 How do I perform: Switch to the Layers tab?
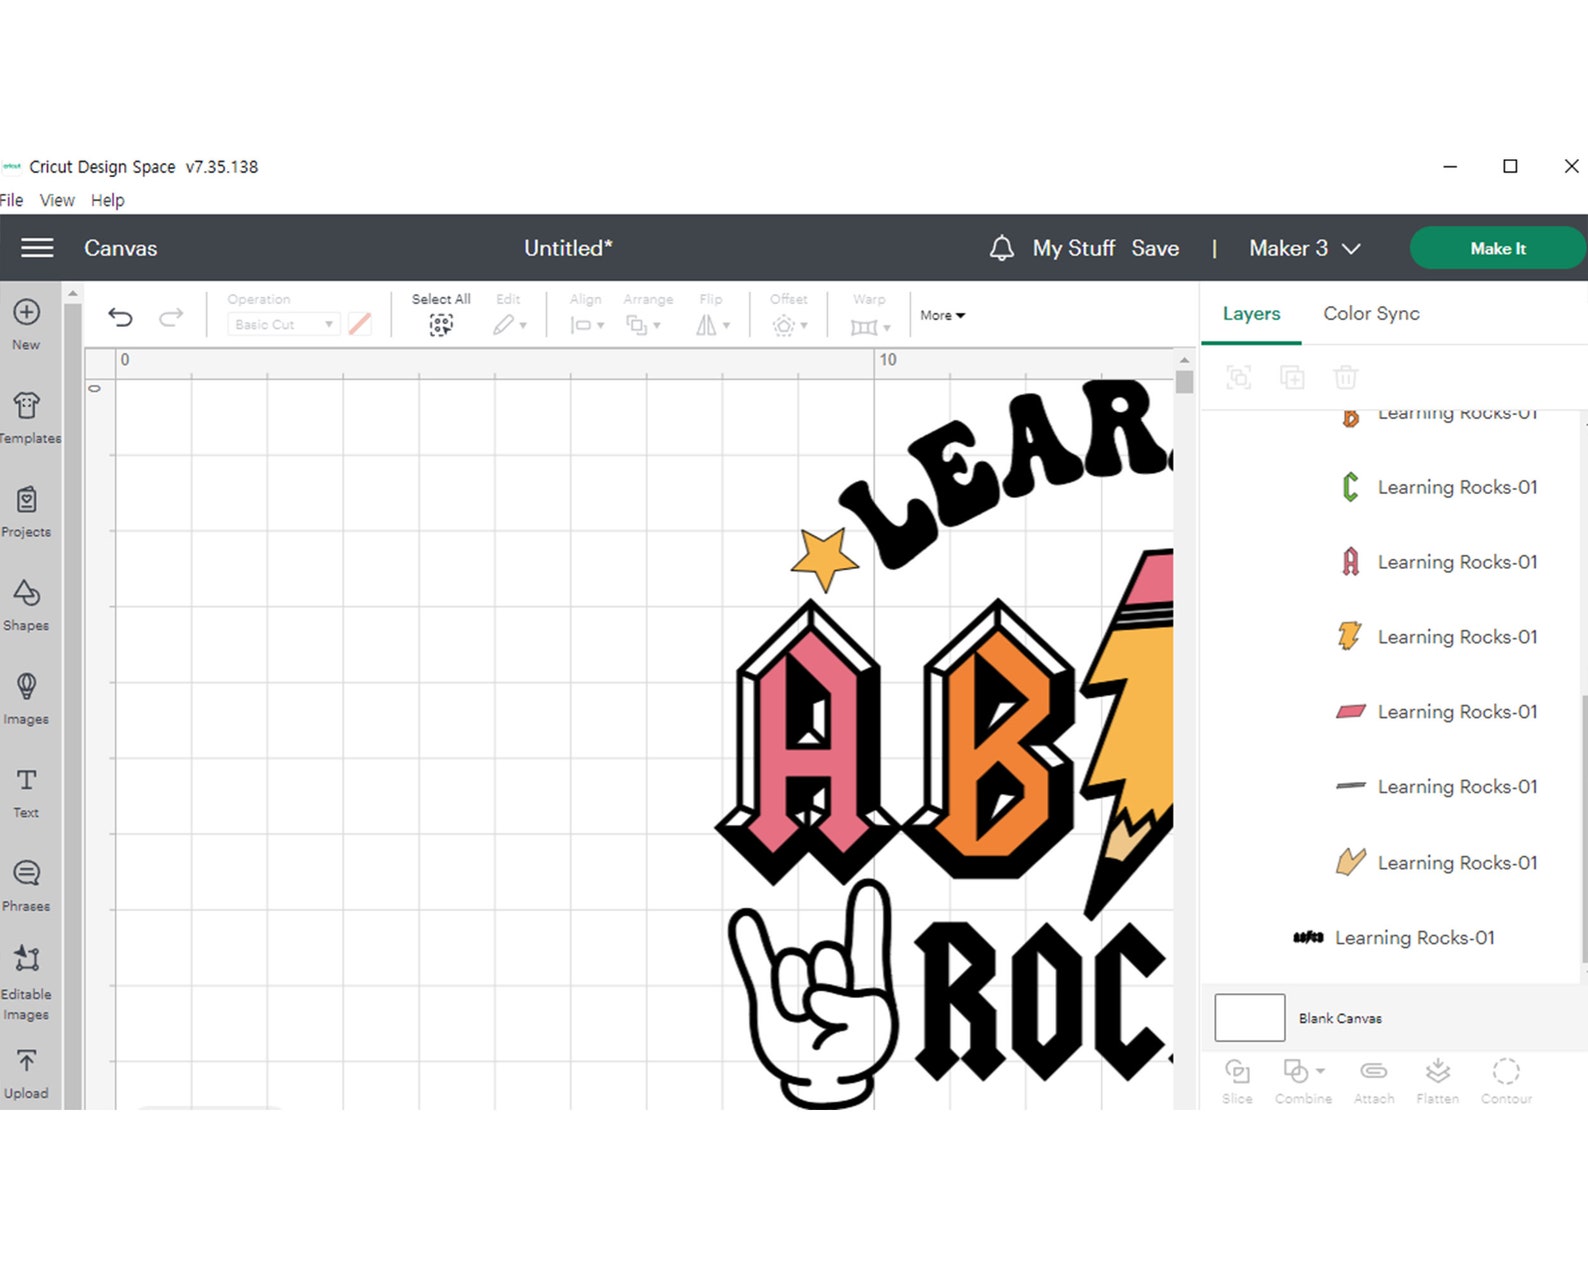click(x=1251, y=313)
